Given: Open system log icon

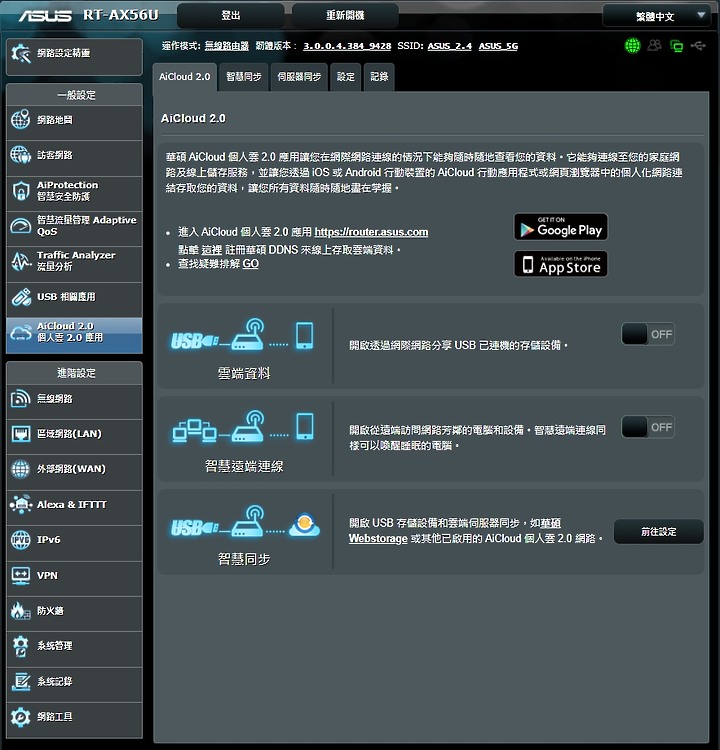Looking at the screenshot, I should point(21,681).
